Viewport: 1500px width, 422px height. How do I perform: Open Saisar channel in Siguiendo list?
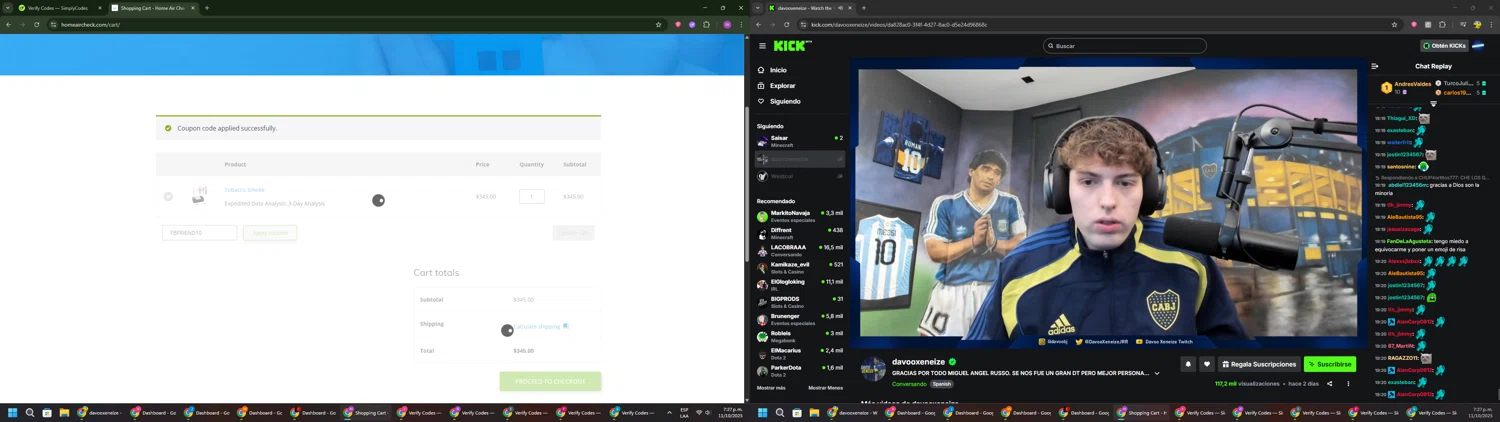coord(800,141)
